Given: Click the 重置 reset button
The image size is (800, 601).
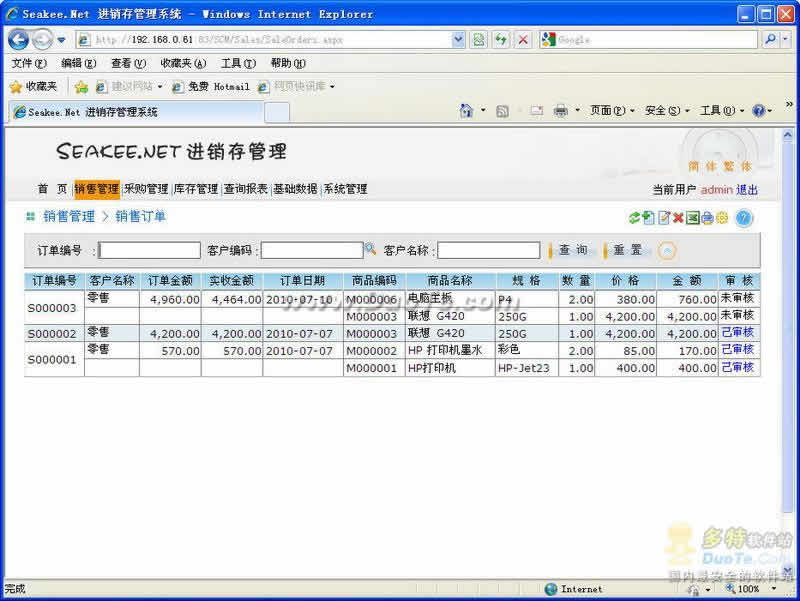Looking at the screenshot, I should 628,250.
